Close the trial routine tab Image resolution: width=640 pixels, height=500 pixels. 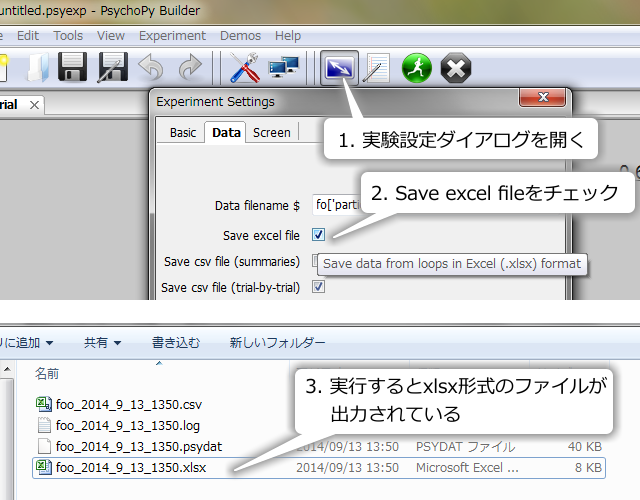coord(34,105)
